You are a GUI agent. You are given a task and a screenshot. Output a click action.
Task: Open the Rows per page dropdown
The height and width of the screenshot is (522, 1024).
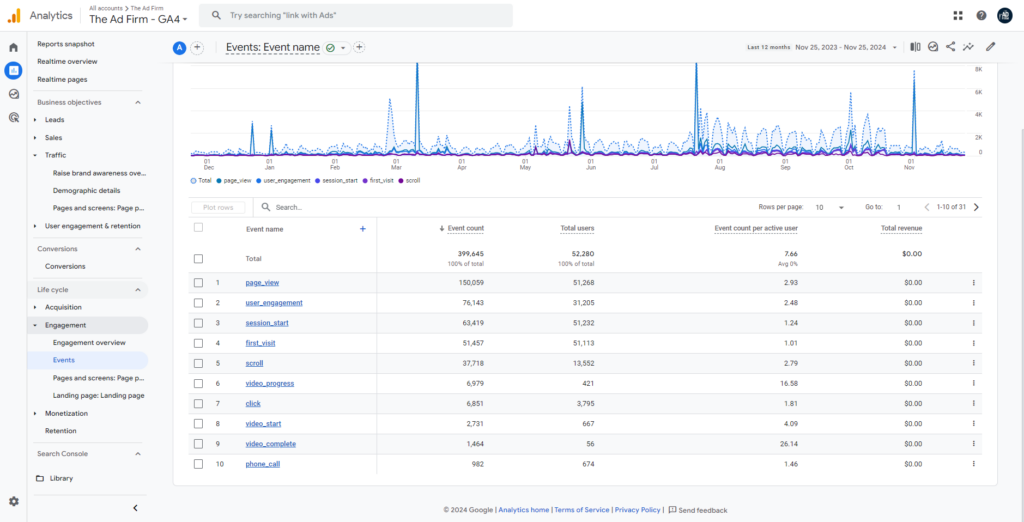828,207
